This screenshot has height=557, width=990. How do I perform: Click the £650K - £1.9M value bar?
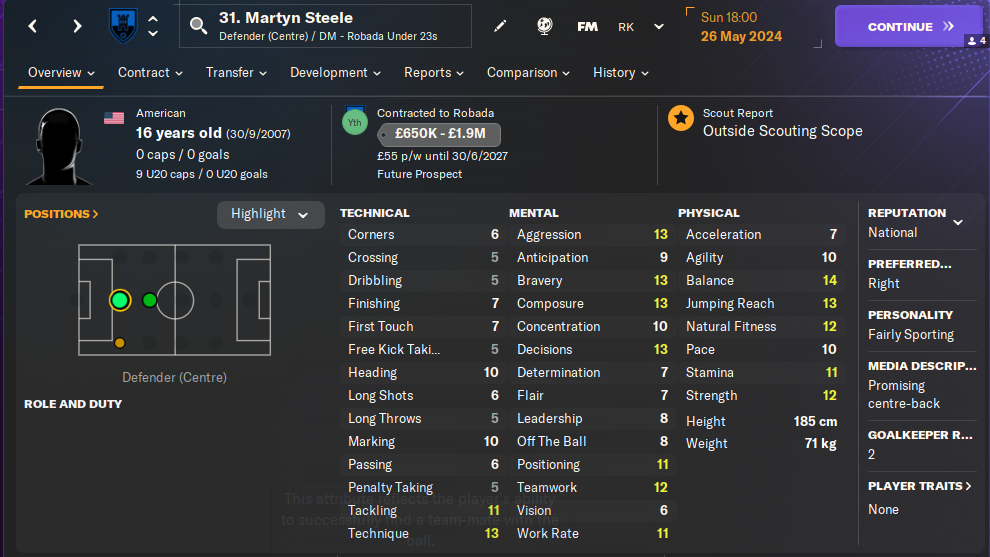pyautogui.click(x=438, y=135)
